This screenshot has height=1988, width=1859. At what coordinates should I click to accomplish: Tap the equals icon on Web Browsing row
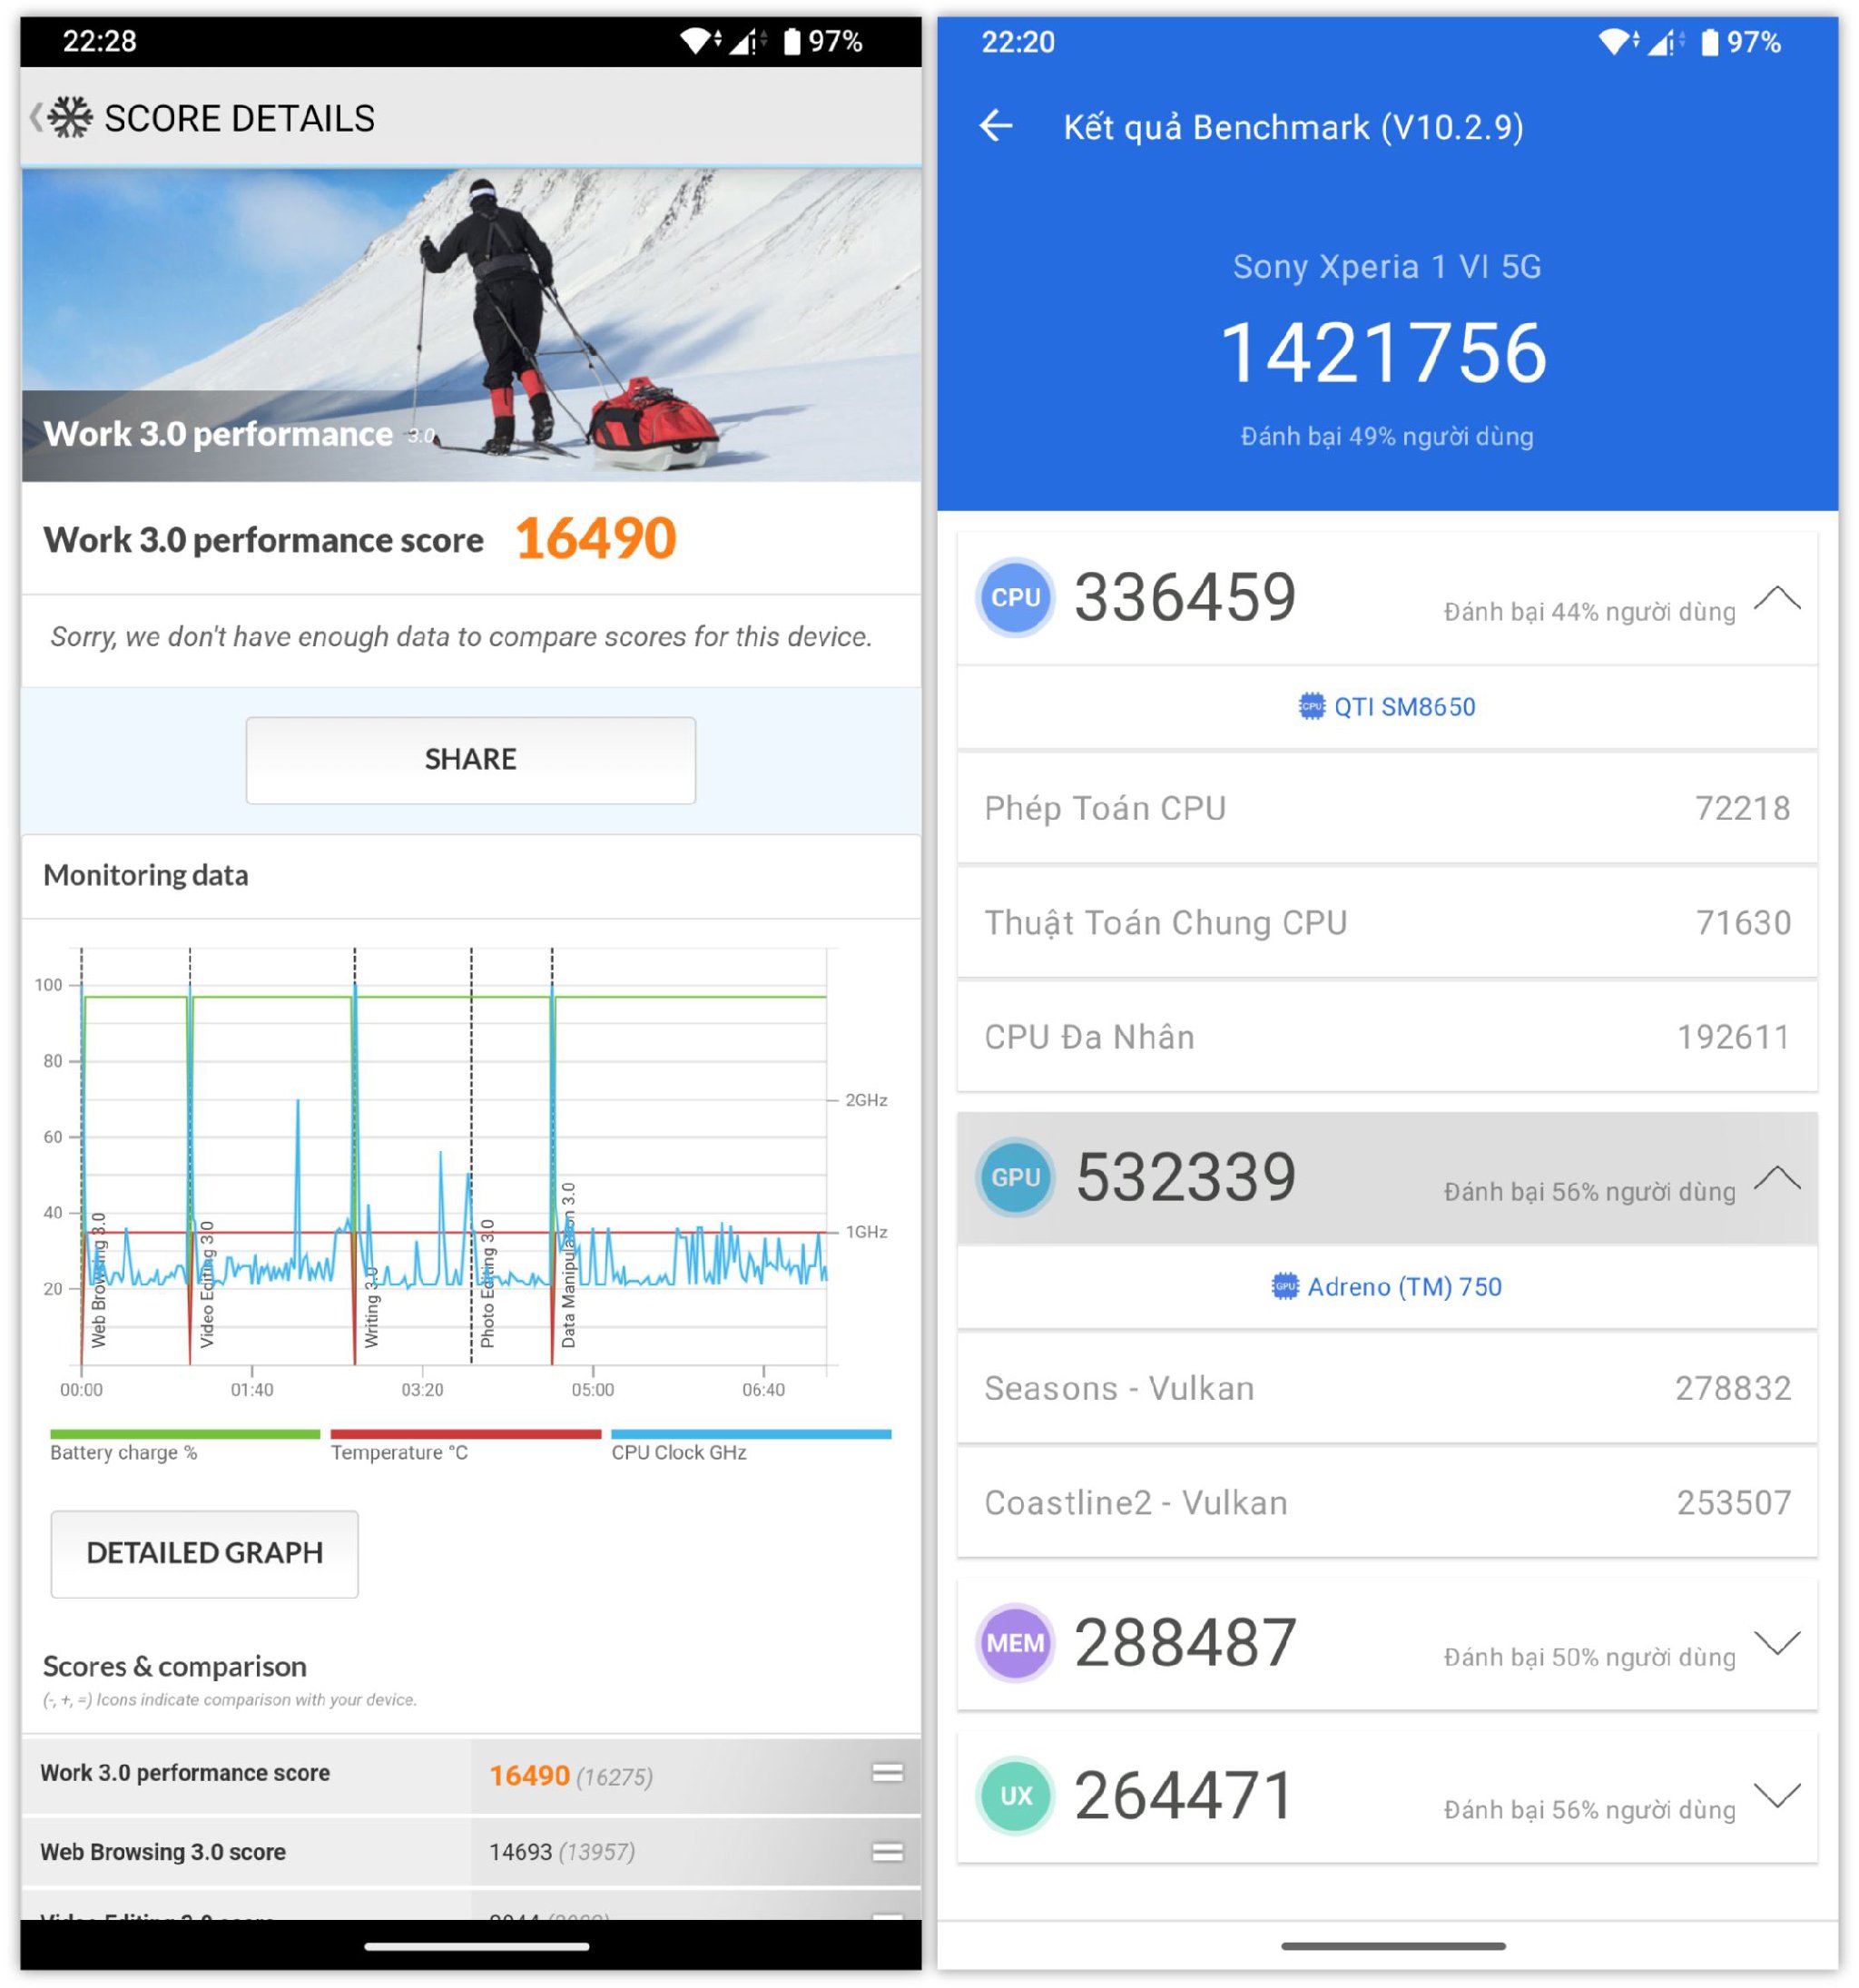887,1852
